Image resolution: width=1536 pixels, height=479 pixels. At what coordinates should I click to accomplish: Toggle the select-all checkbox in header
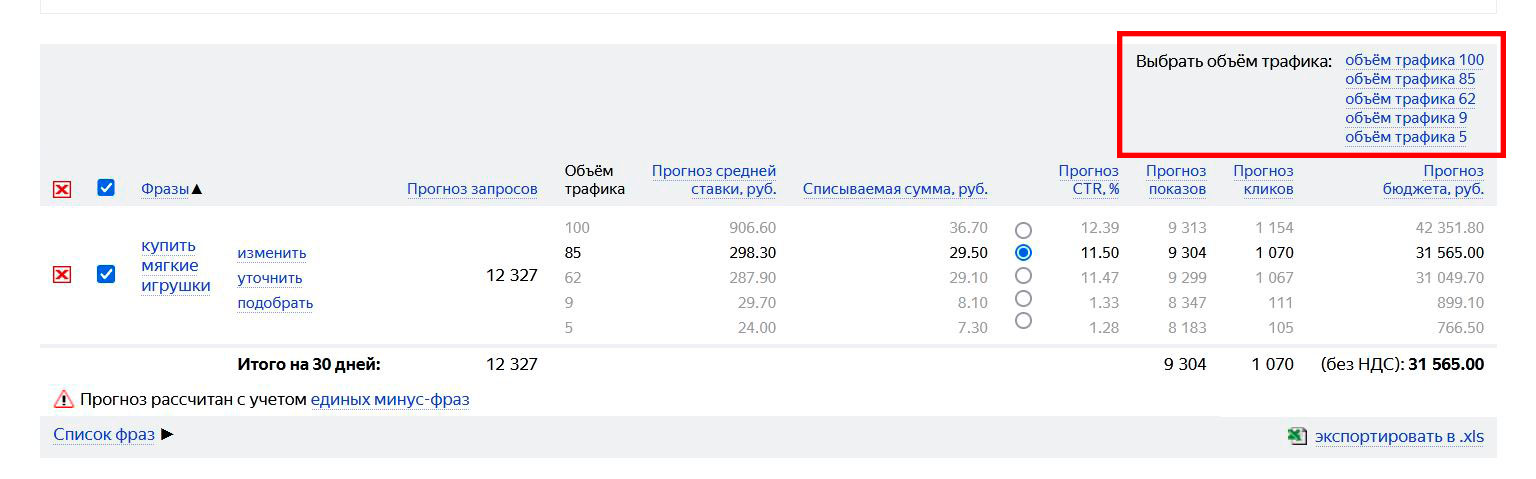pyautogui.click(x=106, y=188)
